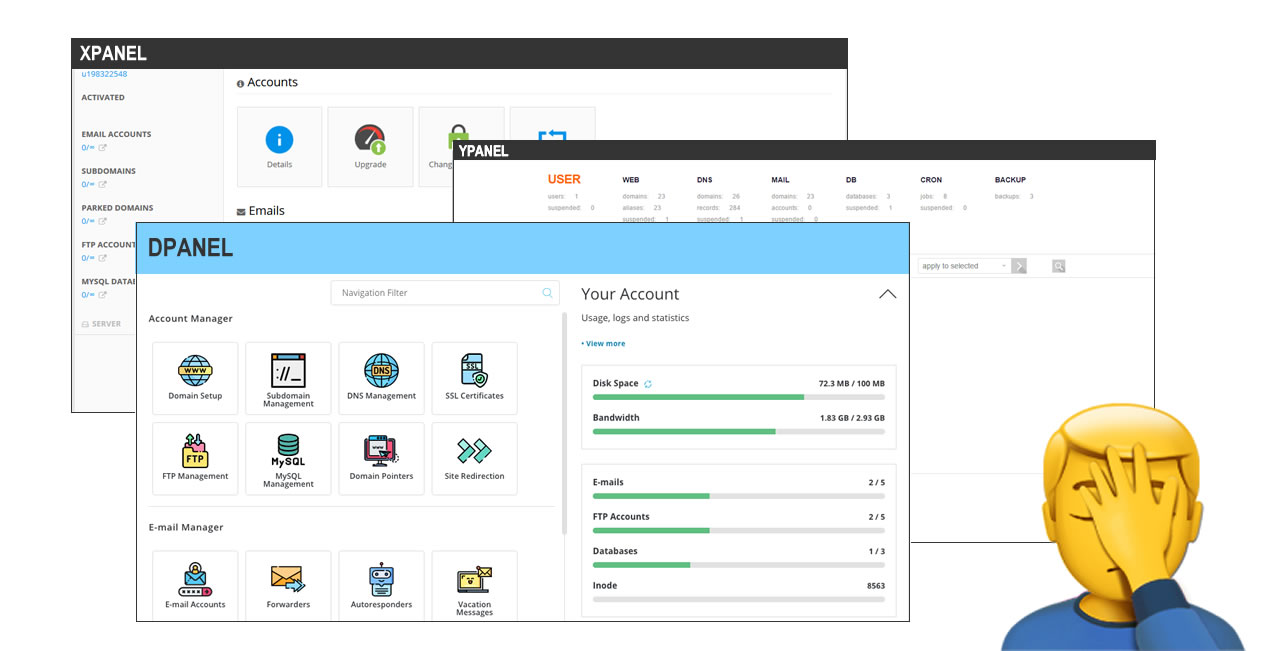Click the magnifier search icon in YPANEL

tap(1059, 266)
